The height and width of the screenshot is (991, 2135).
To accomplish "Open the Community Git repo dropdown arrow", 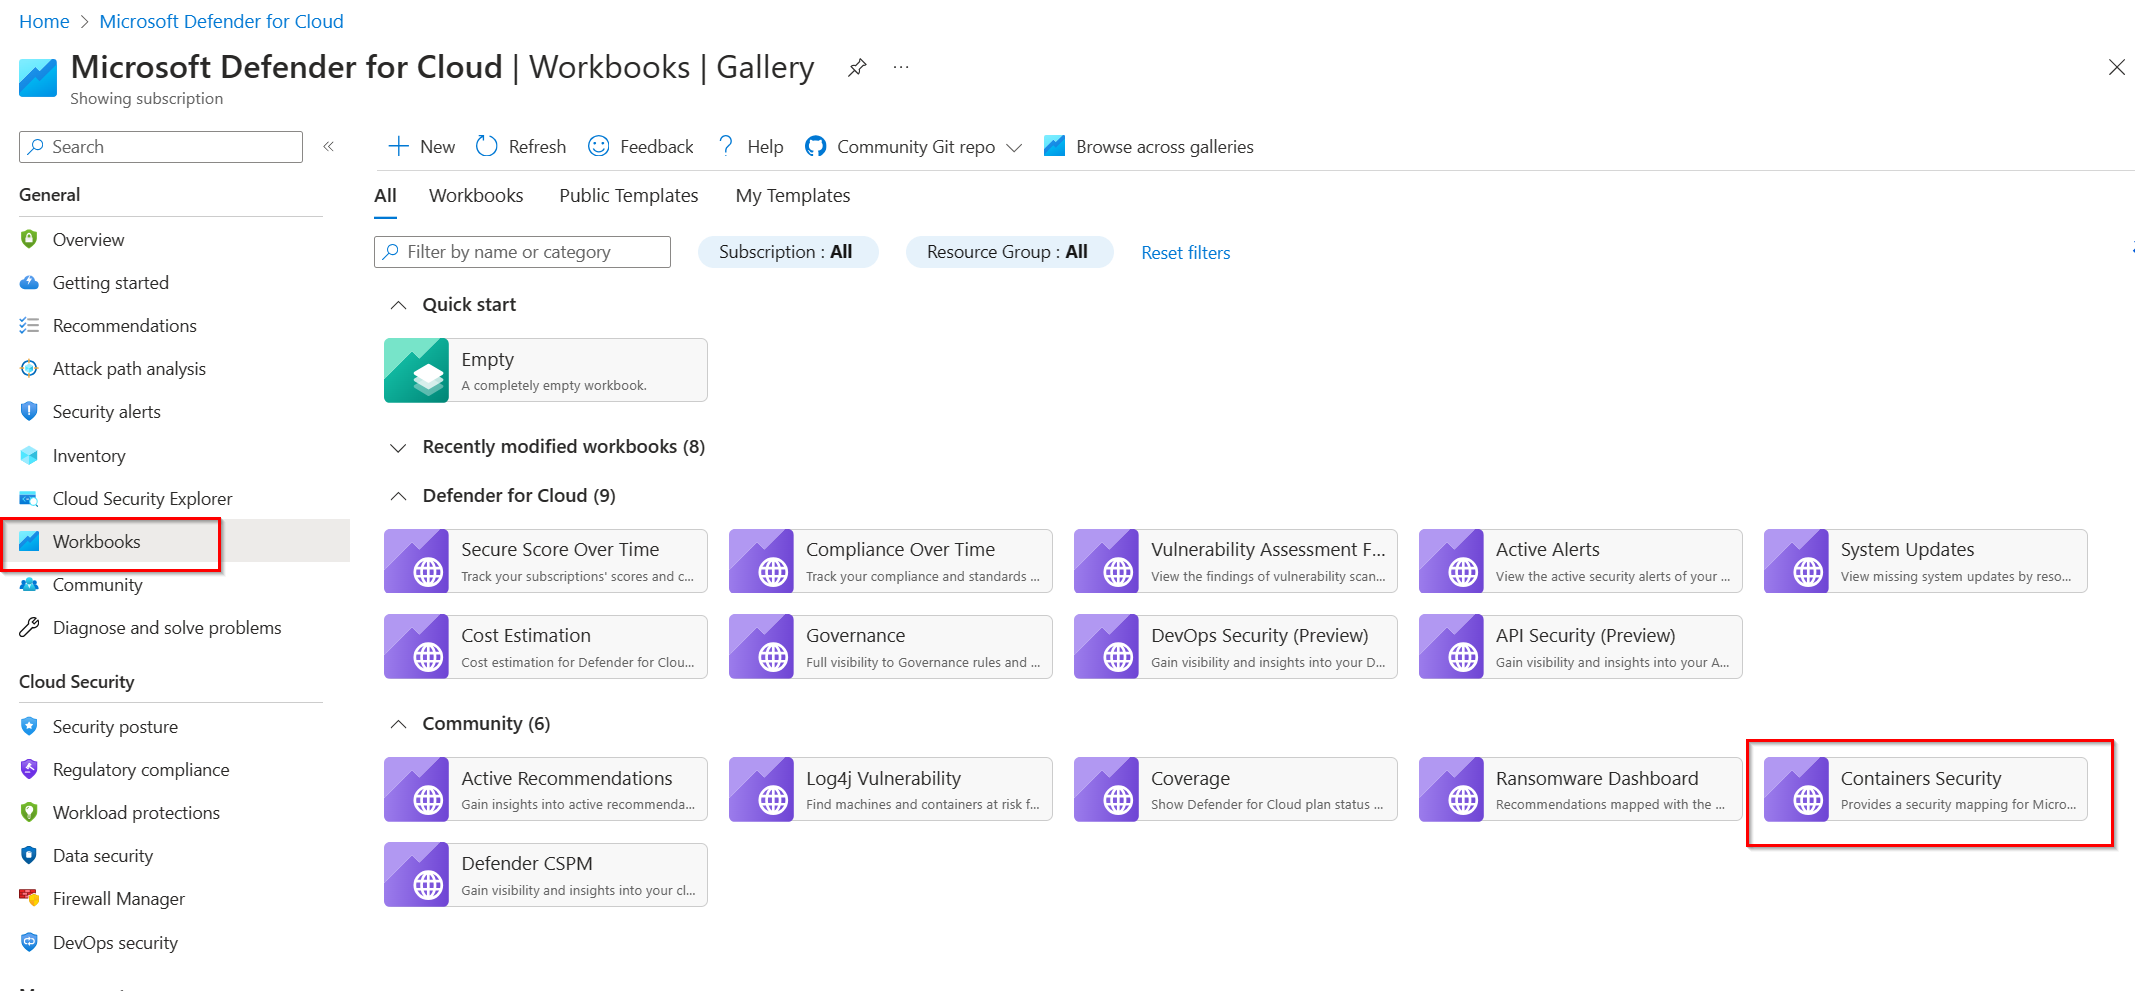I will [x=1014, y=148].
